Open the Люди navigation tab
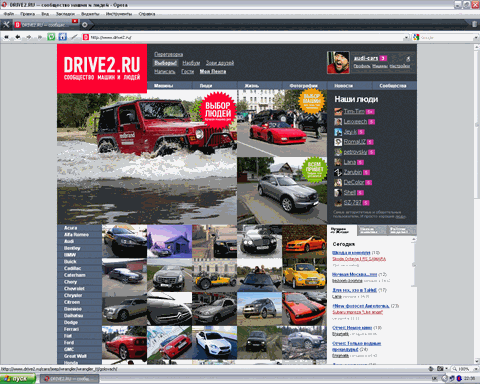480x384 pixels. point(206,86)
